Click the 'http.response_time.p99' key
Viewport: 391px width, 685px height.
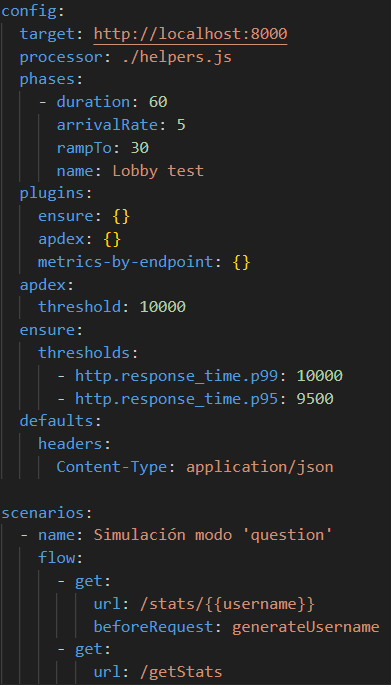click(x=177, y=376)
